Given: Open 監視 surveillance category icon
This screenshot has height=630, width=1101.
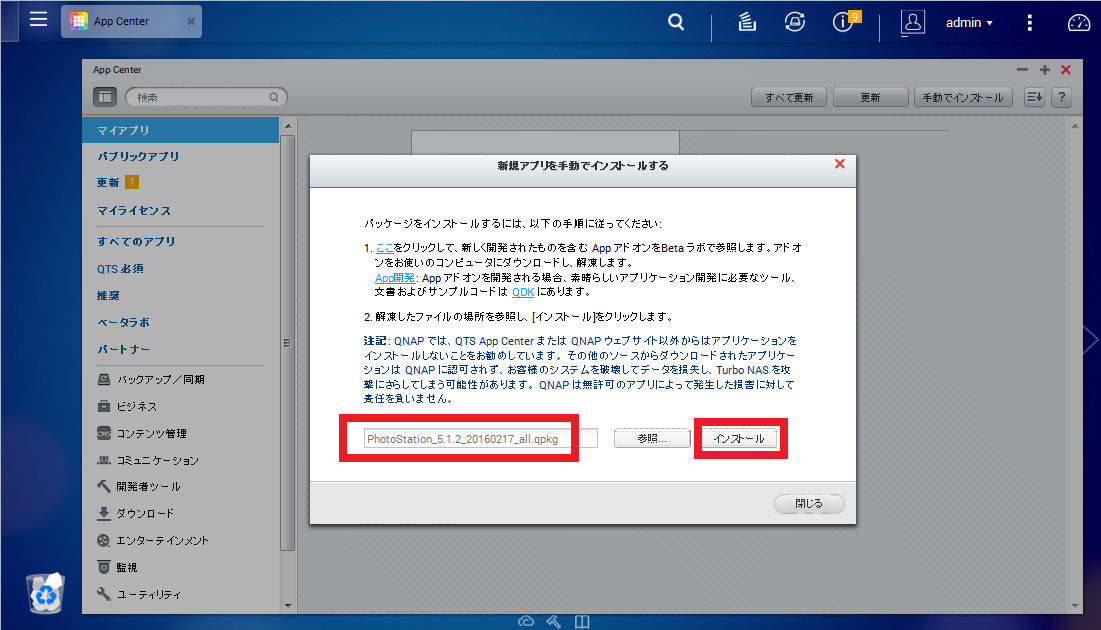Looking at the screenshot, I should pyautogui.click(x=104, y=567).
